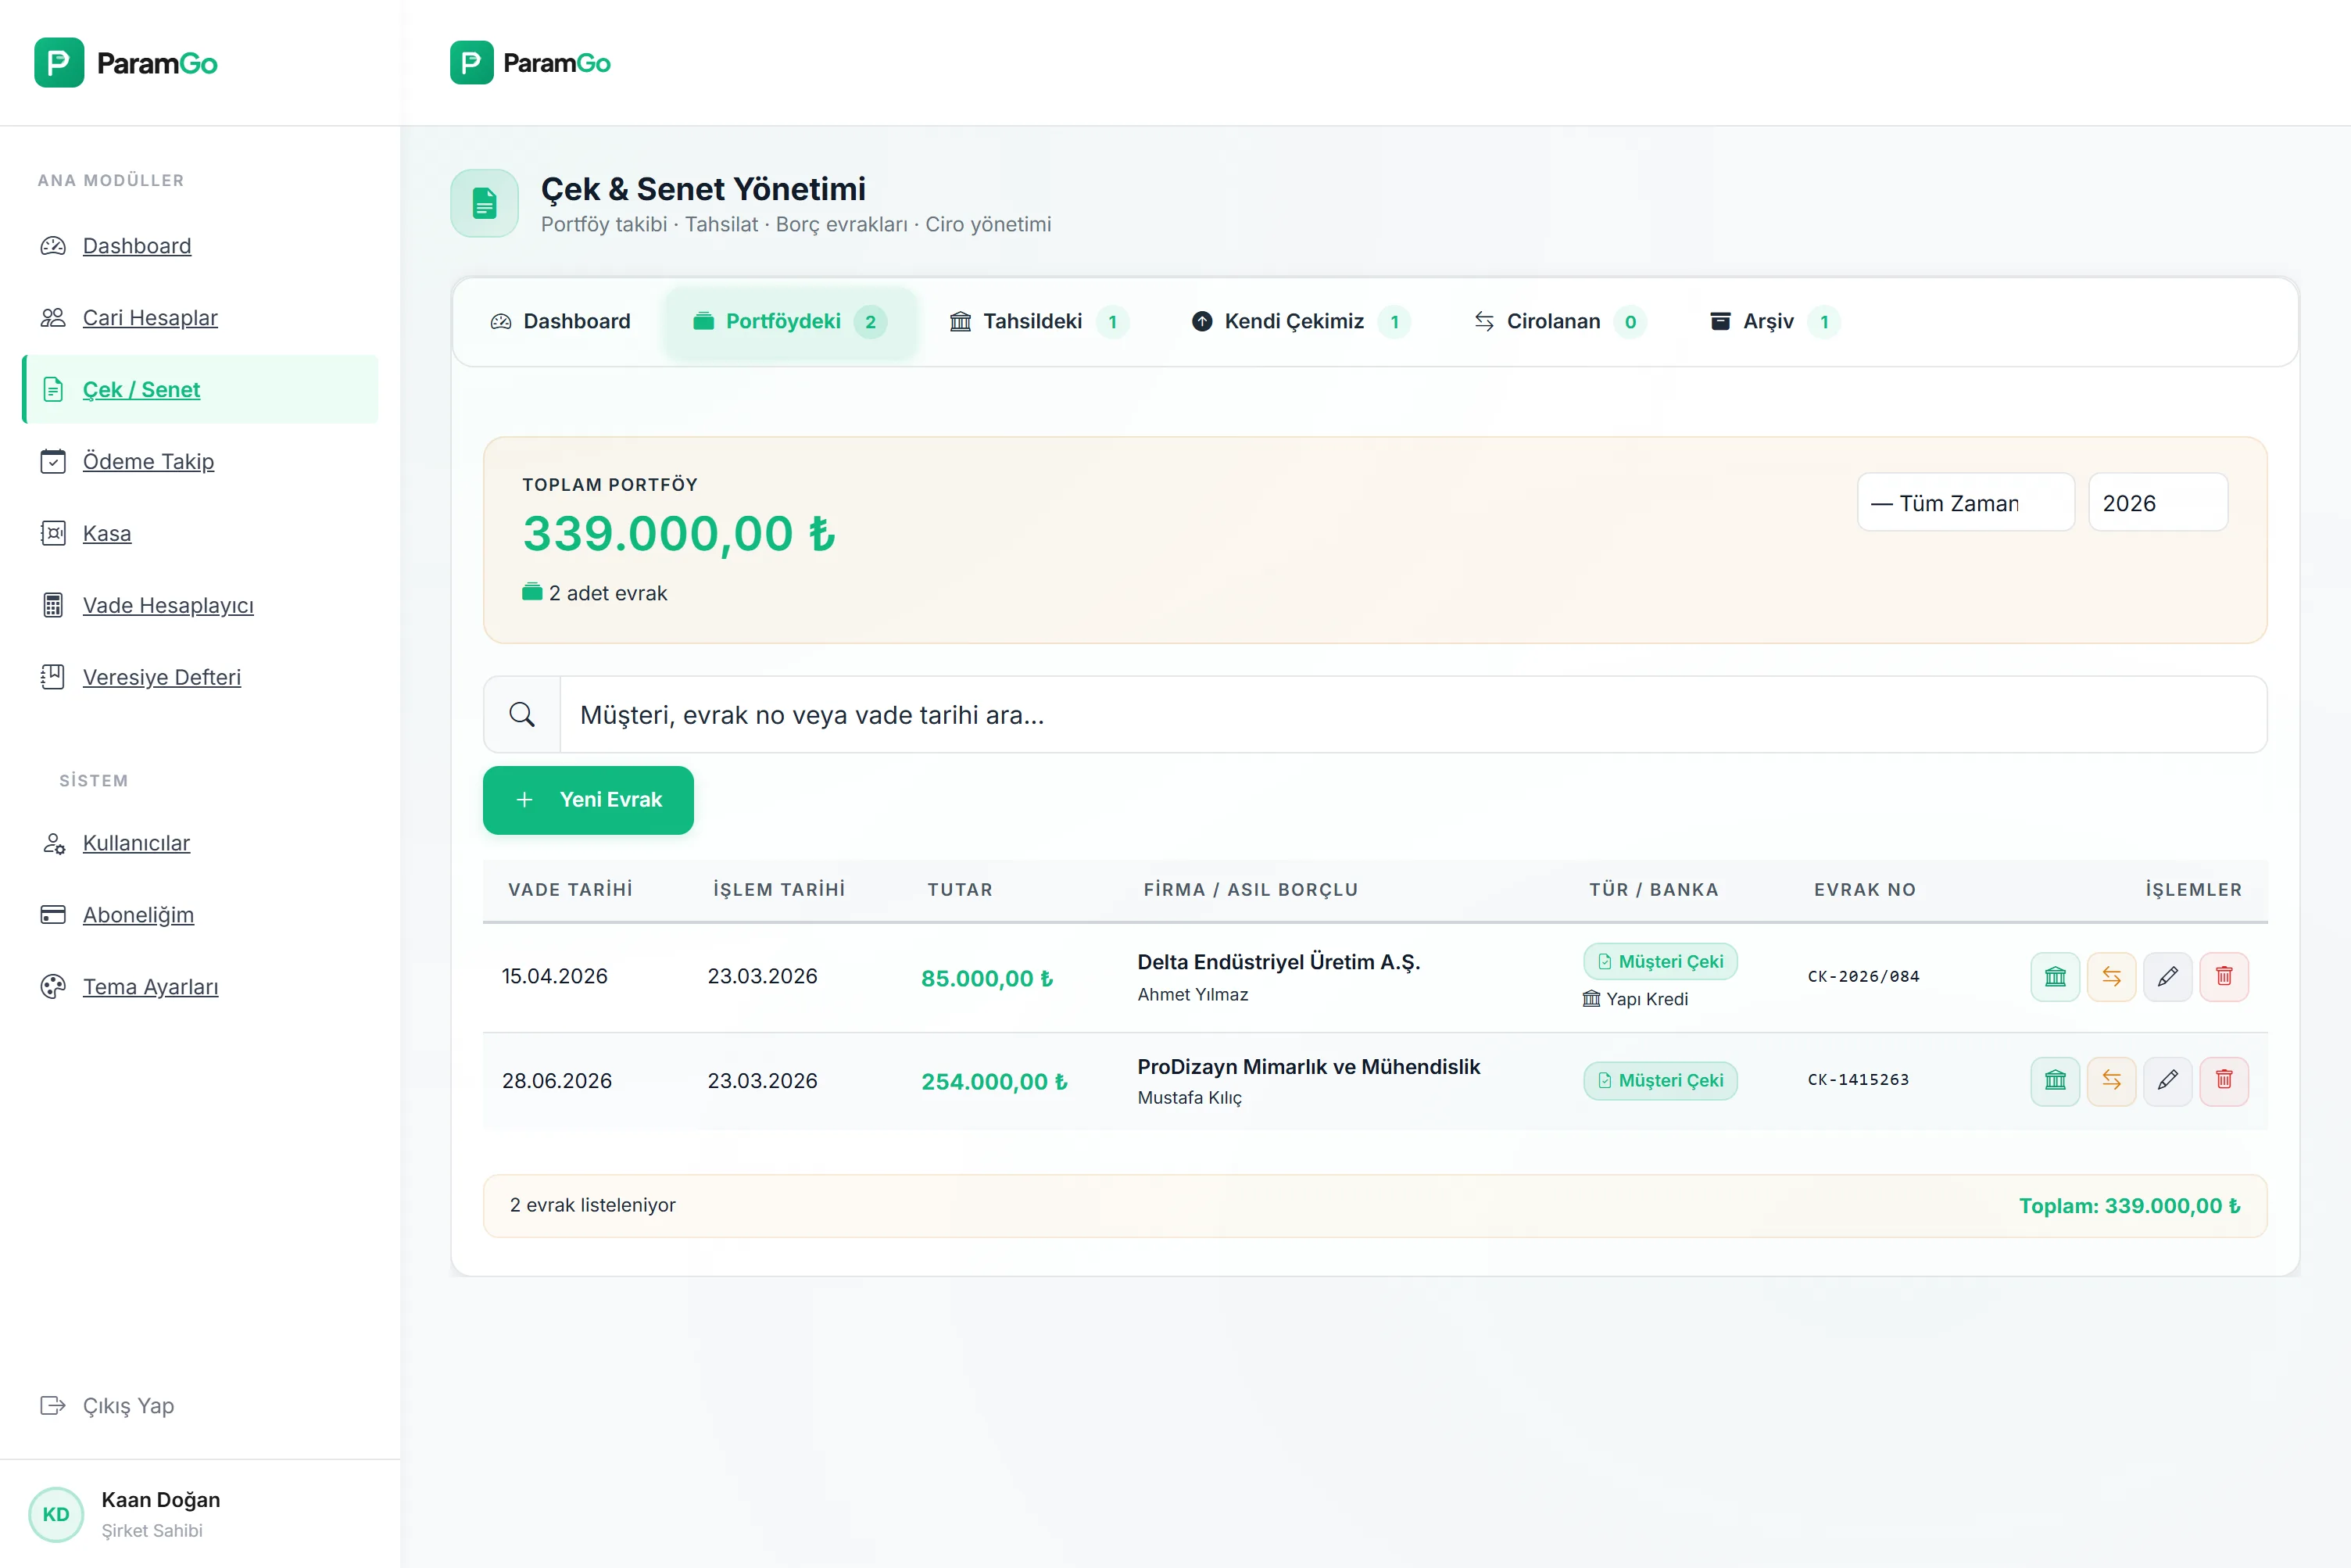Click pencil edit icon for CK-1415263

coord(2167,1080)
